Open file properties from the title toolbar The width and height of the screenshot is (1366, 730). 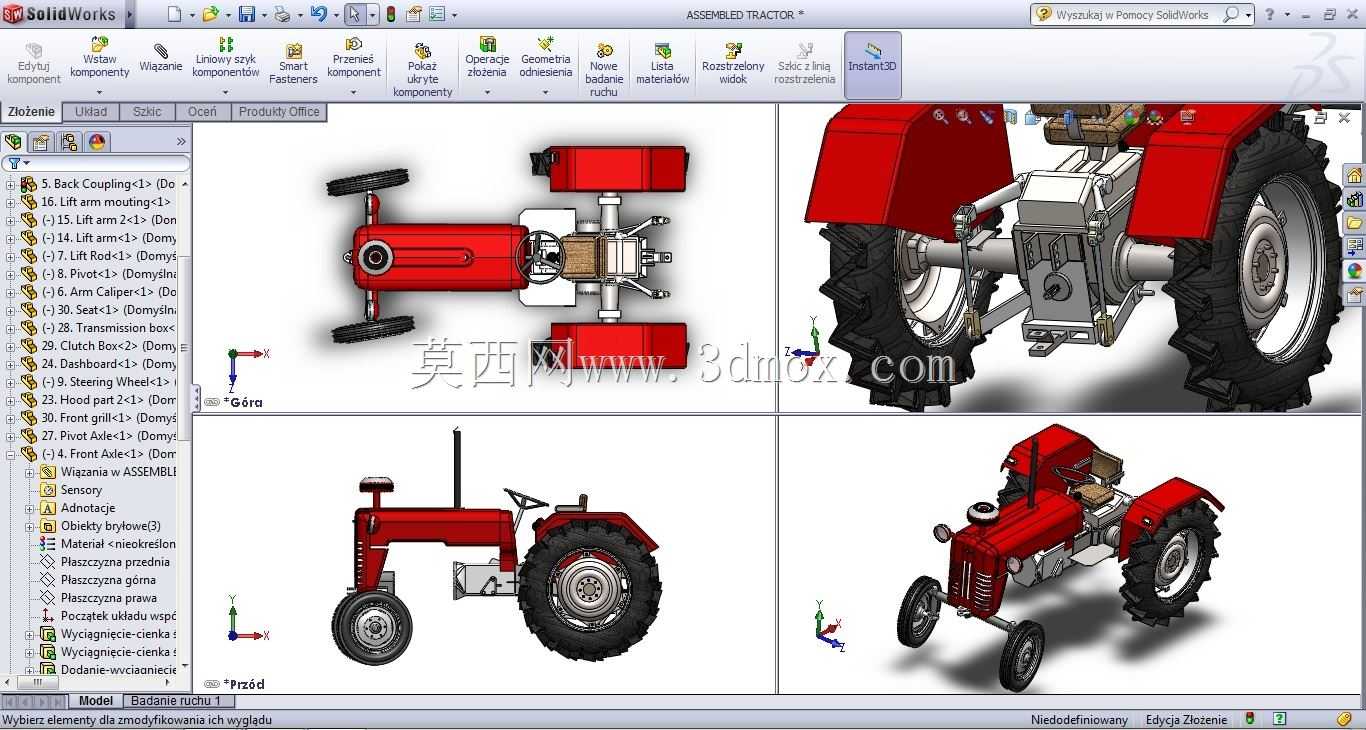point(414,14)
